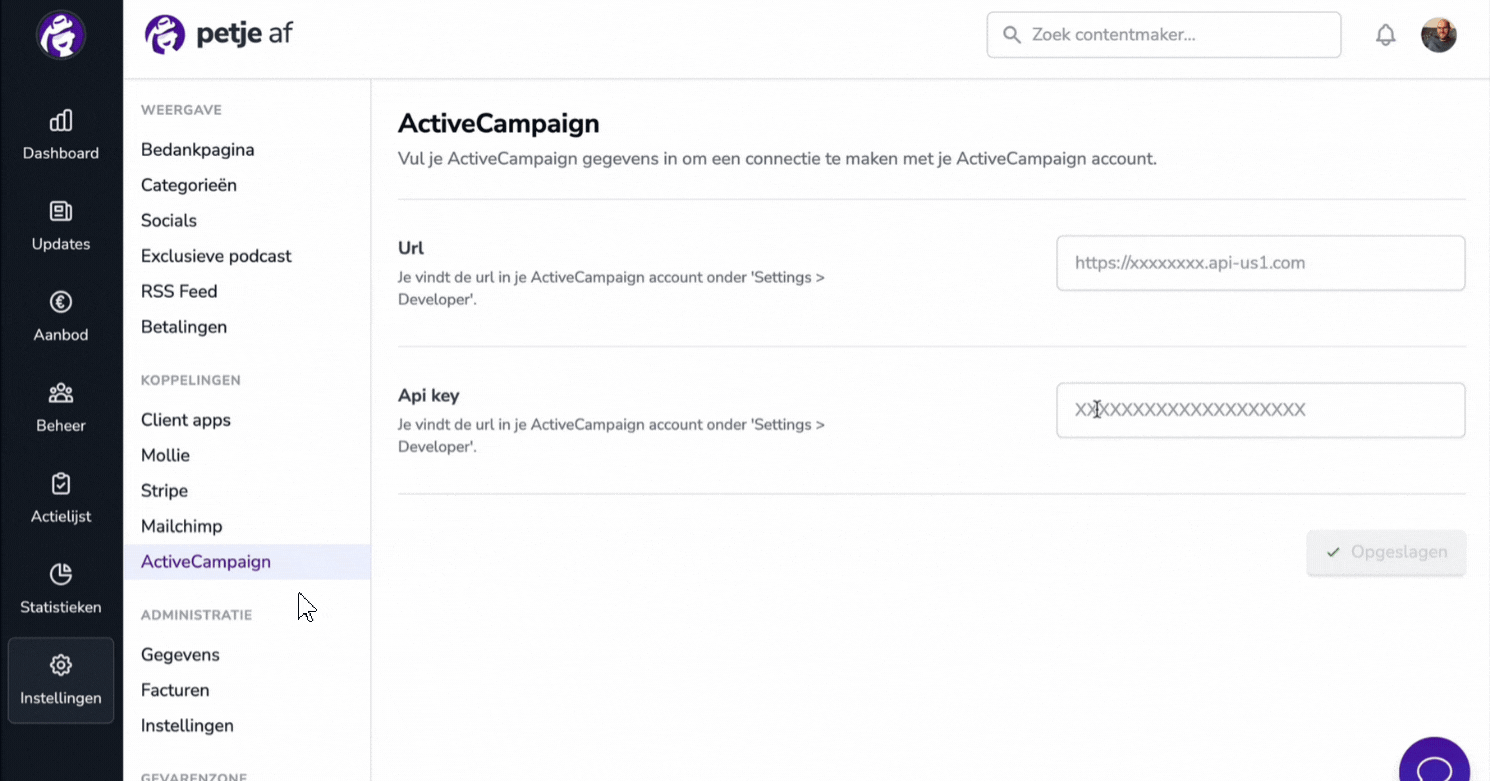Select Mailchimp in the Koppelingen menu
Viewport: 1490px width, 782px height.
pos(182,526)
